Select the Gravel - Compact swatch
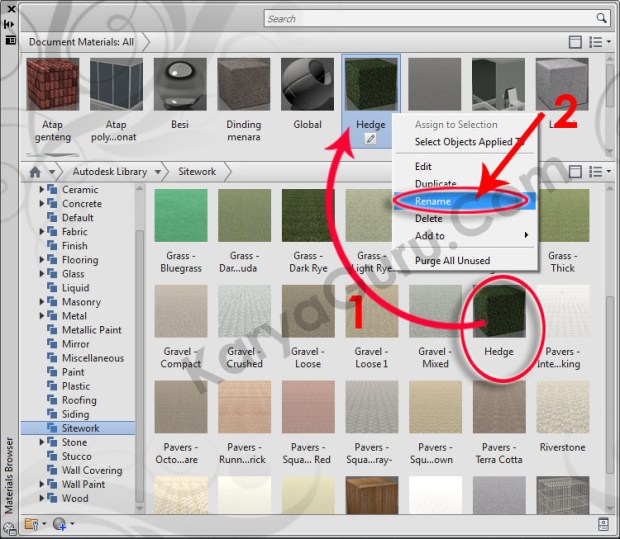The height and width of the screenshot is (539, 620). coord(181,311)
